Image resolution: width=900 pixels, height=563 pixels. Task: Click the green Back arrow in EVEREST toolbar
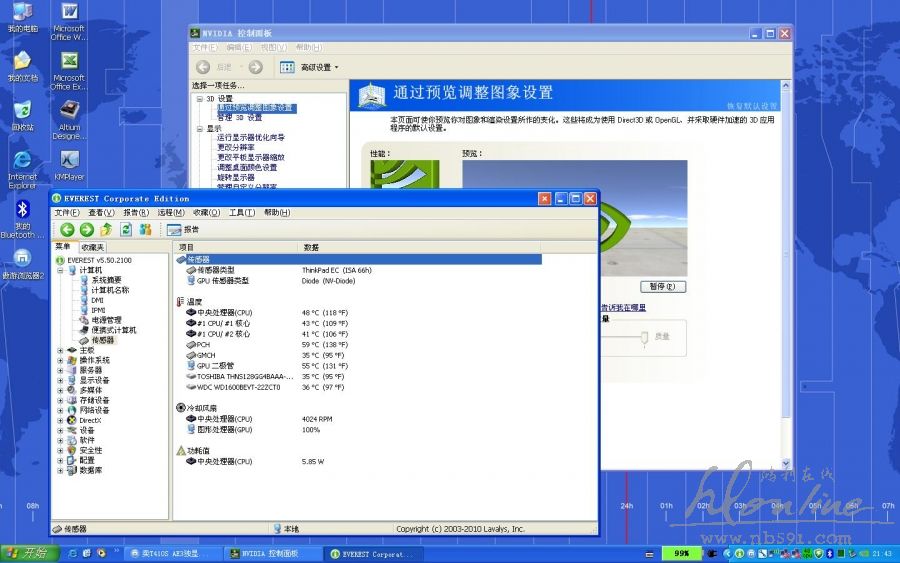click(67, 230)
